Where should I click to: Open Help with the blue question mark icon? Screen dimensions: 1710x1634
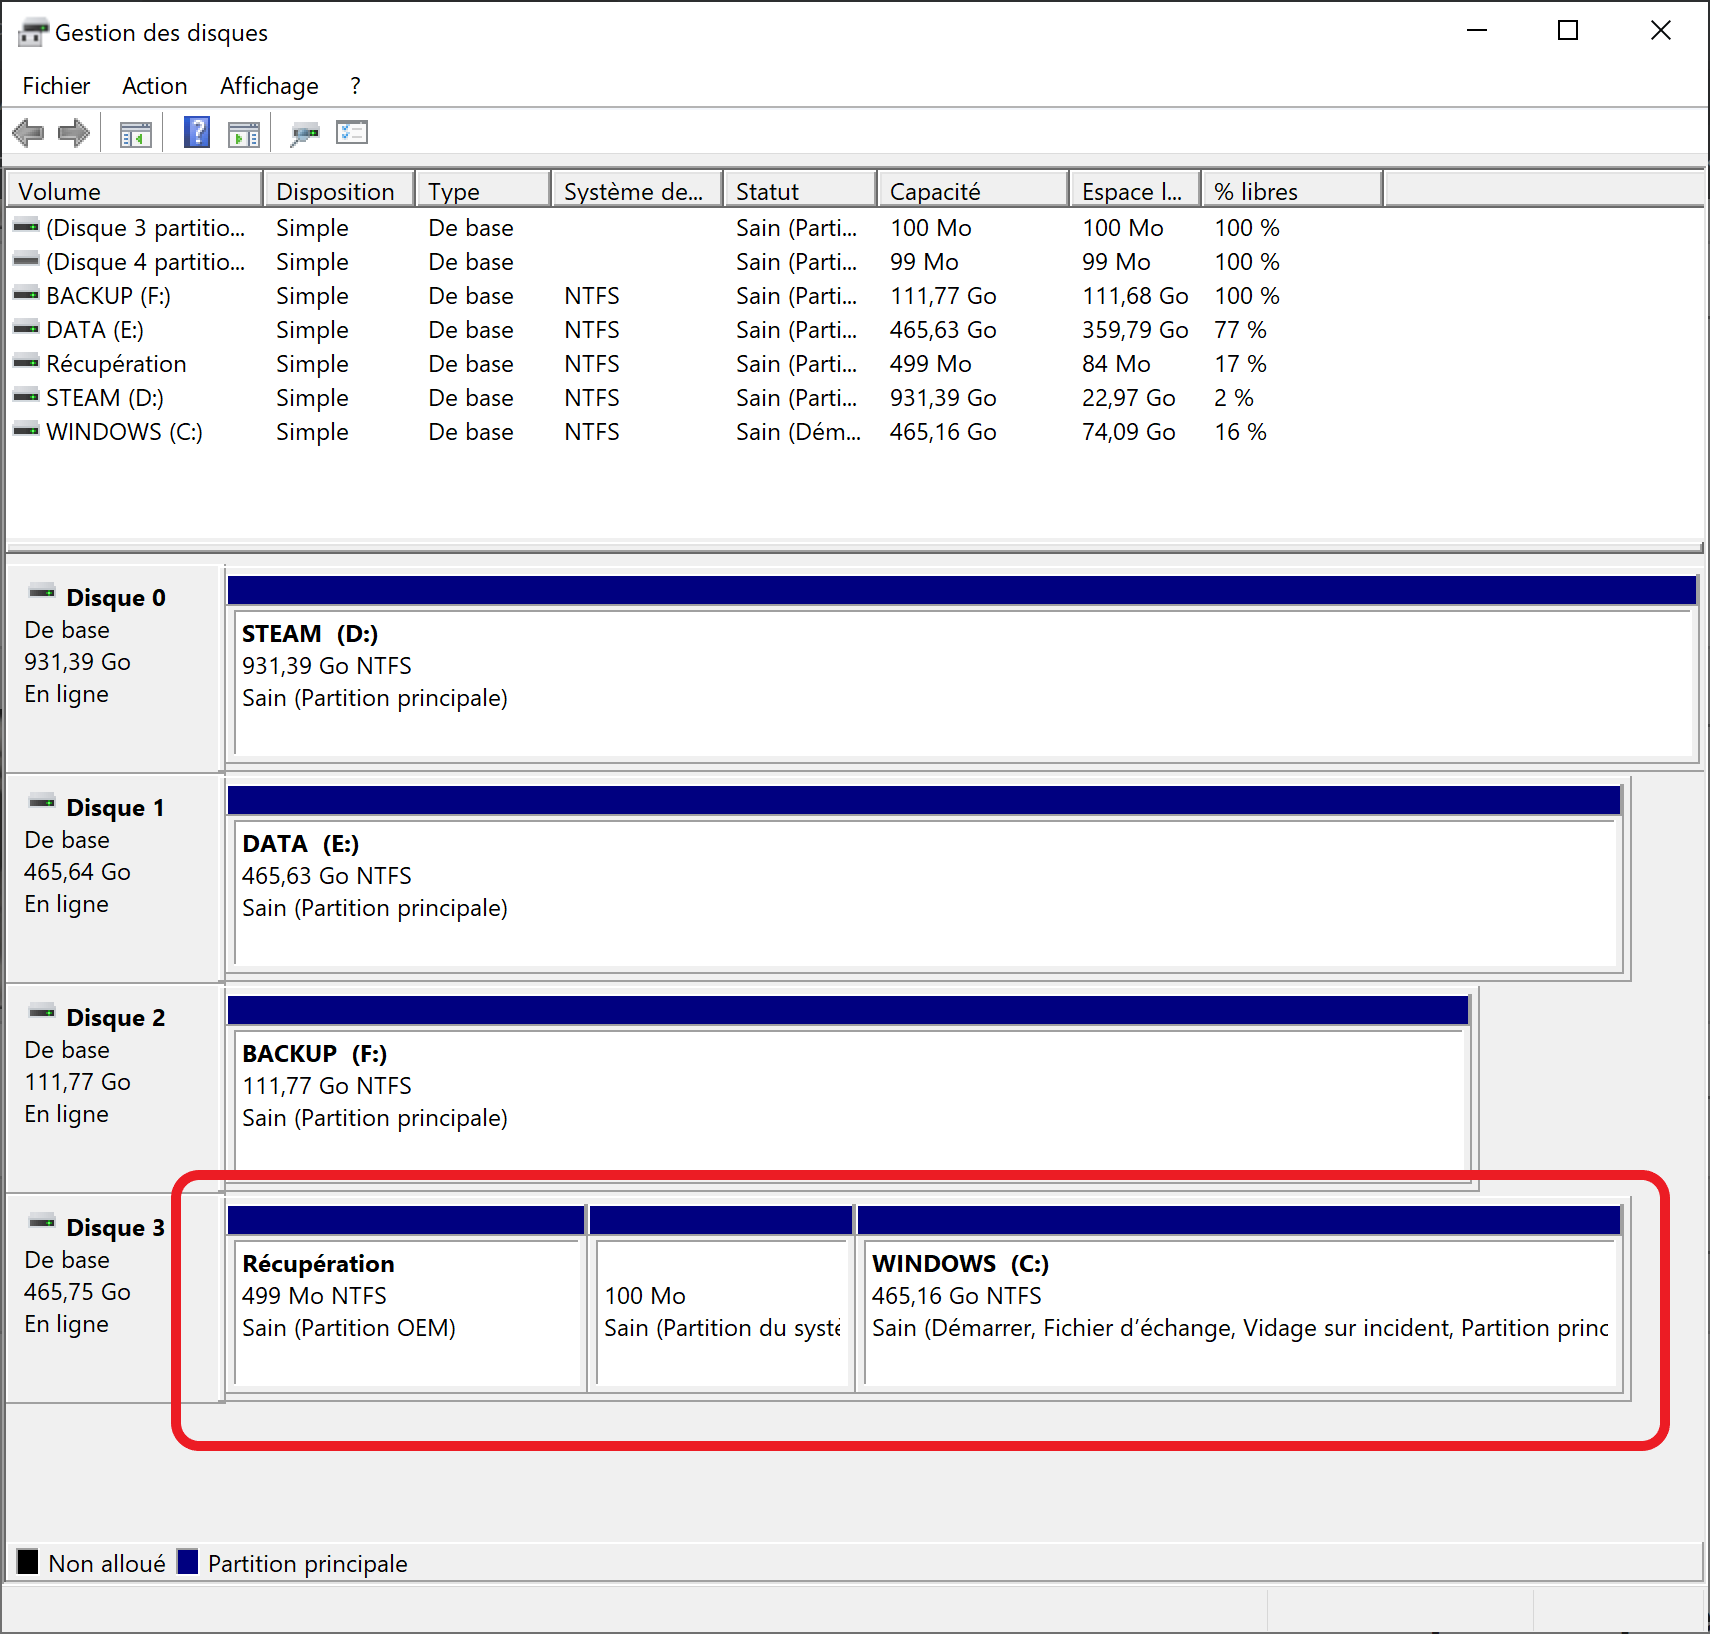pyautogui.click(x=197, y=132)
